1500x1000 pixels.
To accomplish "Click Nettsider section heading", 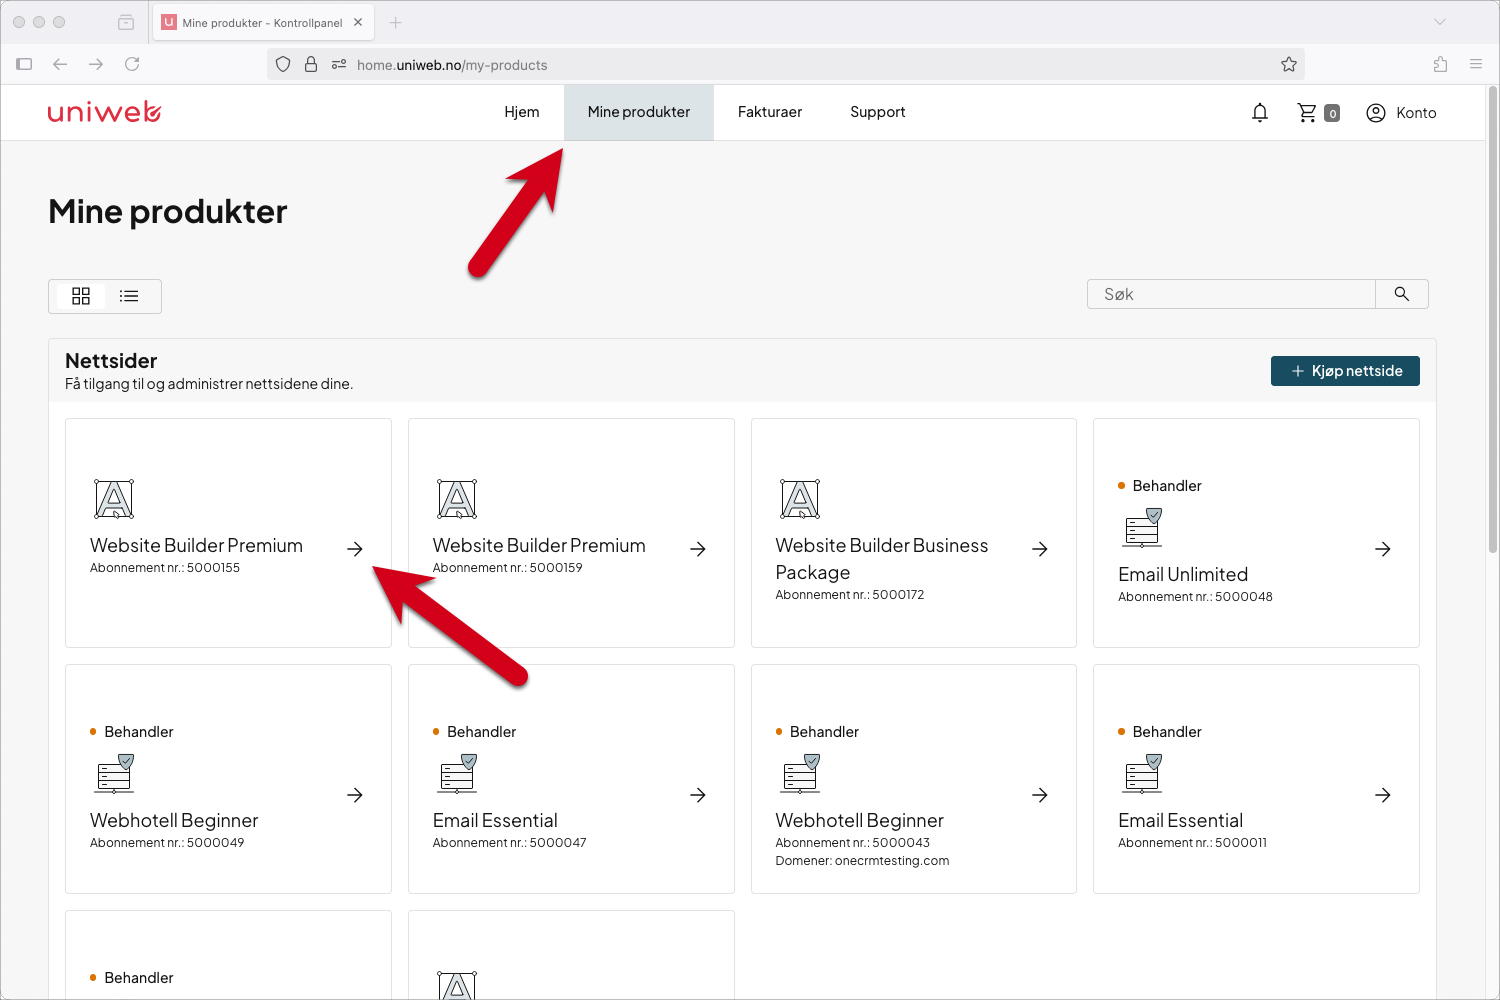I will tap(111, 361).
